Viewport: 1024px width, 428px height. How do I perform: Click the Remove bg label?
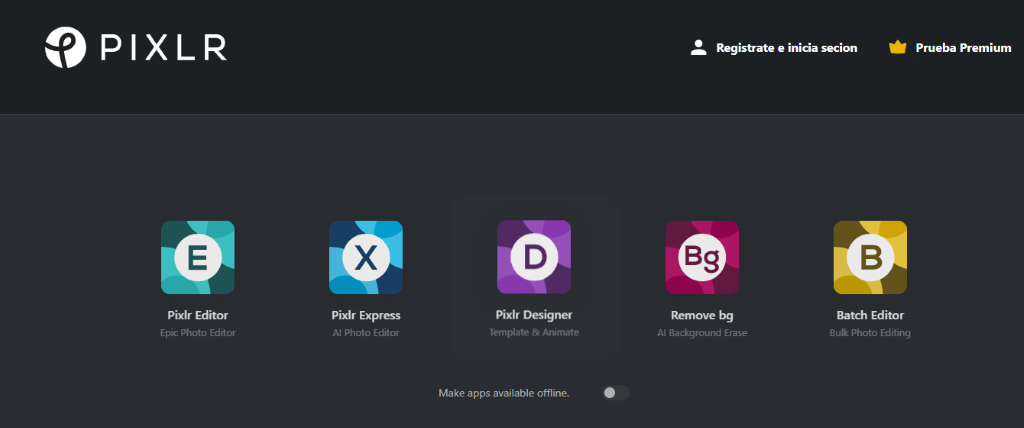pyautogui.click(x=702, y=316)
